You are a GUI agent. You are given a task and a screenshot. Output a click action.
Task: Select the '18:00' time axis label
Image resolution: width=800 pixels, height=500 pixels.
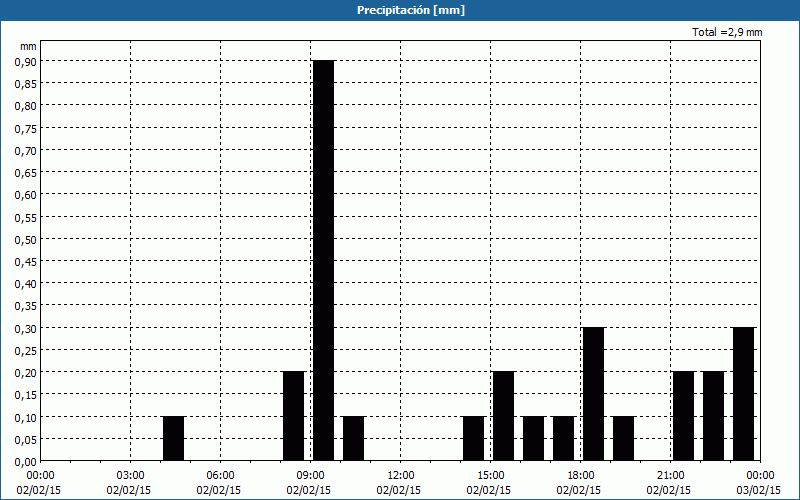pyautogui.click(x=581, y=476)
